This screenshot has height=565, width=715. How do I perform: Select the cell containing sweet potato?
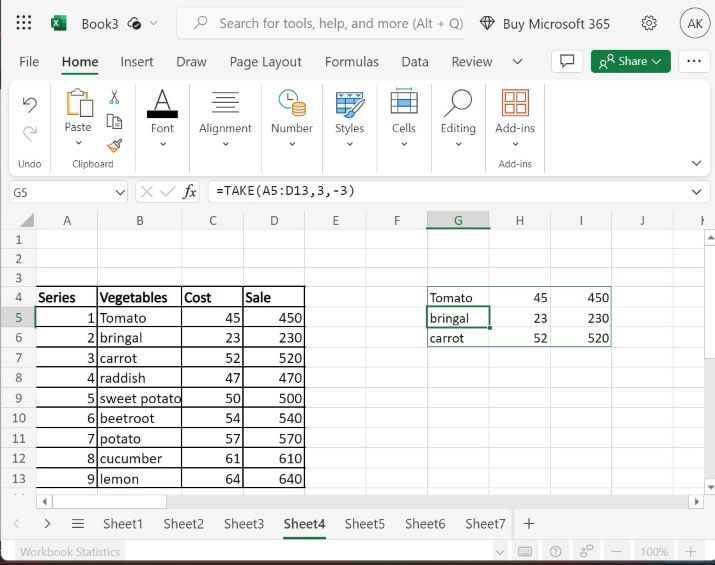[140, 398]
